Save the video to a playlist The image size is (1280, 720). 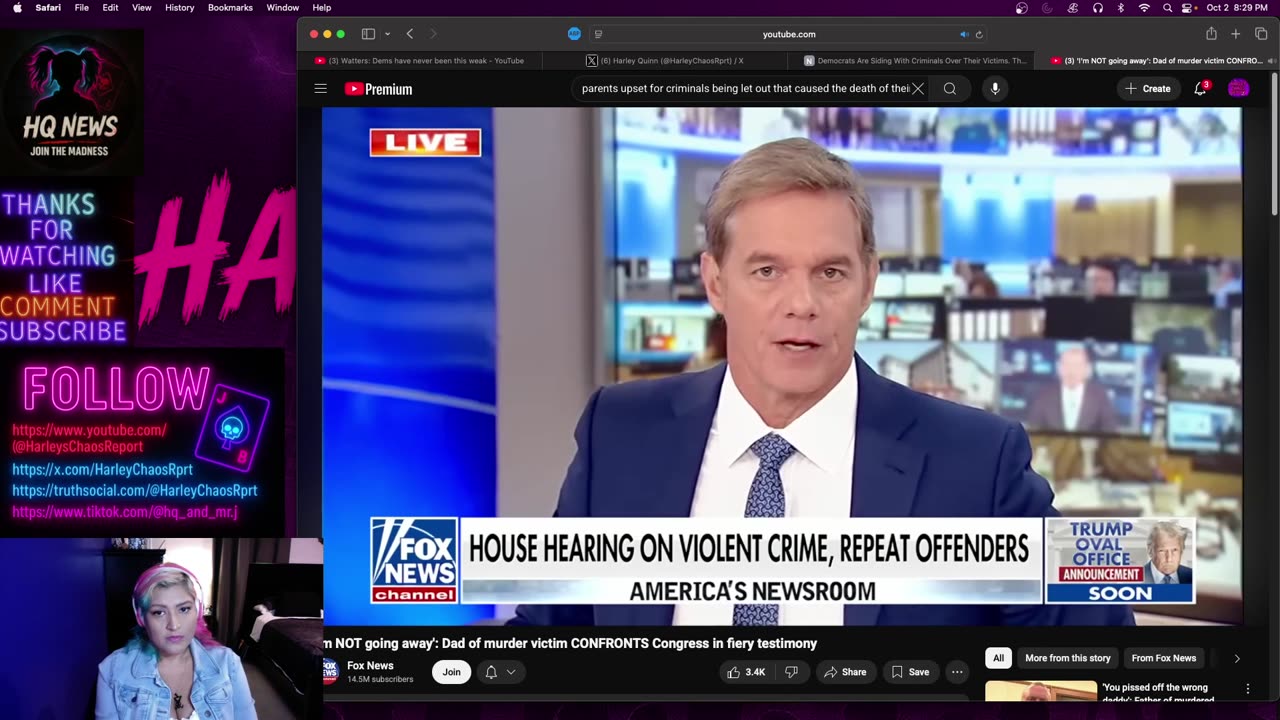coord(911,672)
